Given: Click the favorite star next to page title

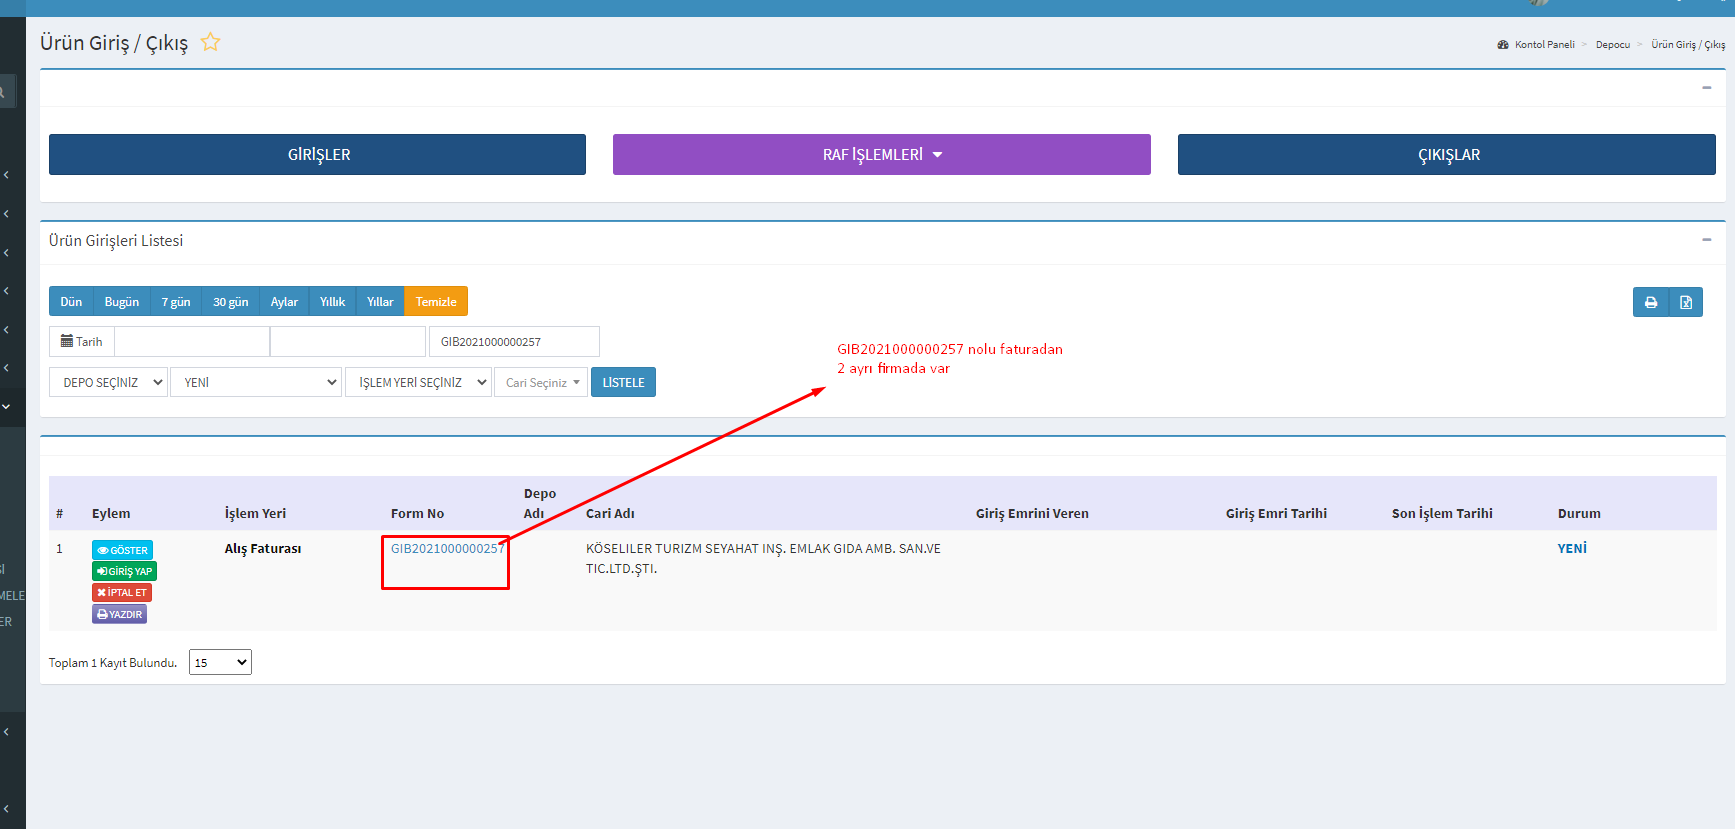Looking at the screenshot, I should coord(210,42).
